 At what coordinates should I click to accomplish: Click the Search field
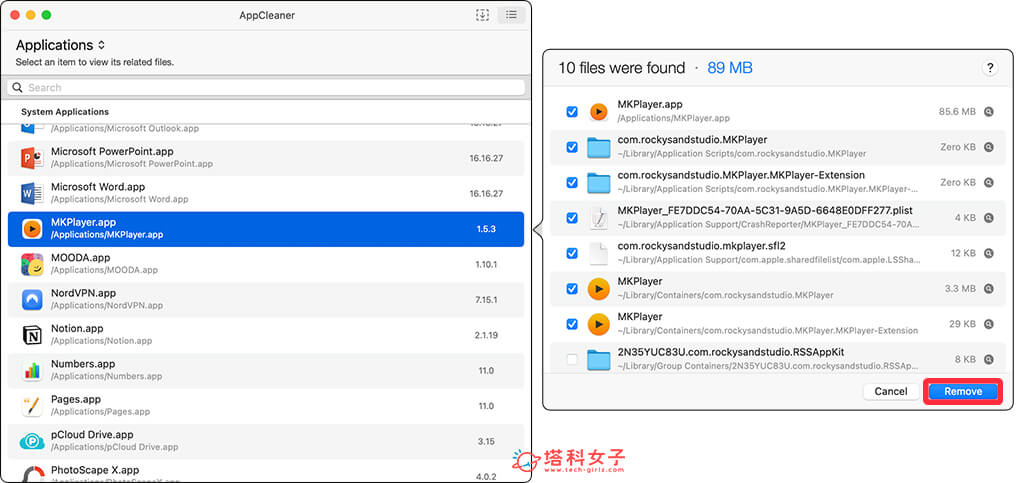click(x=266, y=87)
